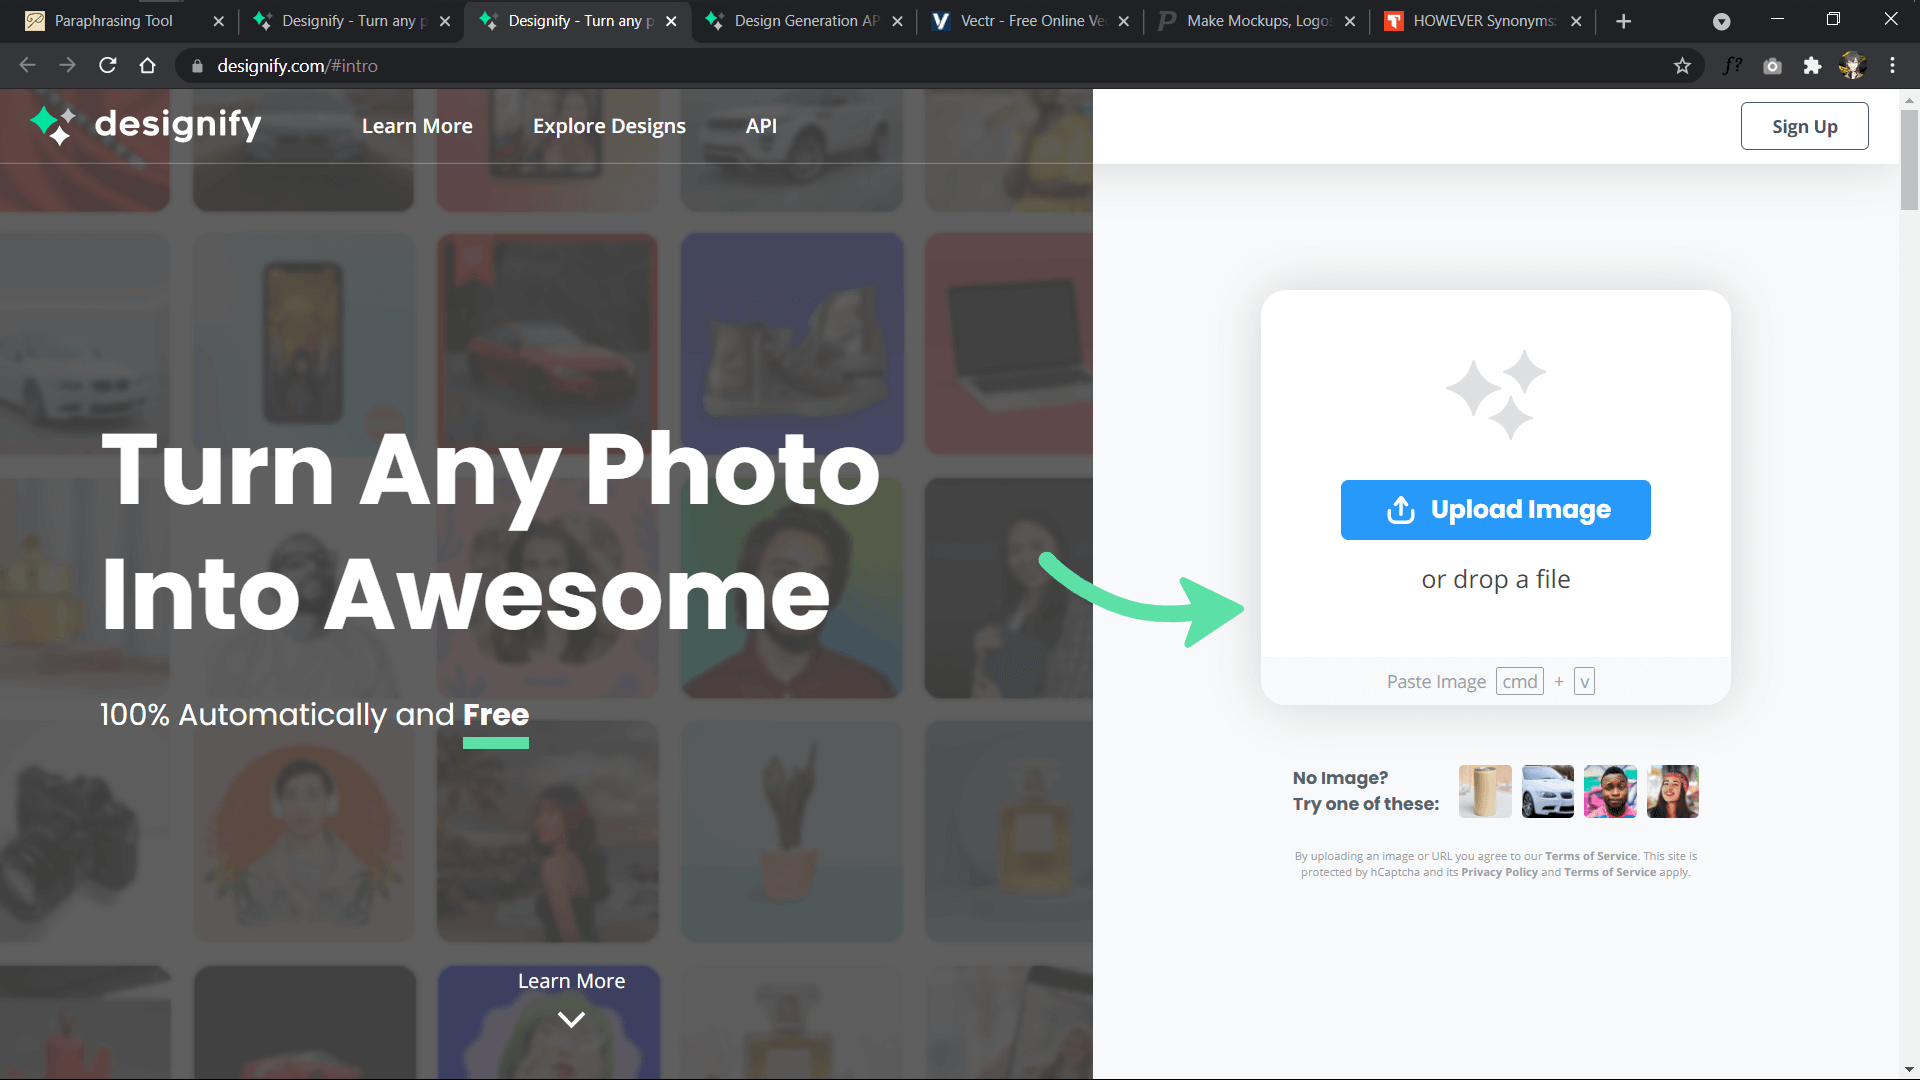
Task: Close the Paraphrasing Tool tab
Action: 218,21
